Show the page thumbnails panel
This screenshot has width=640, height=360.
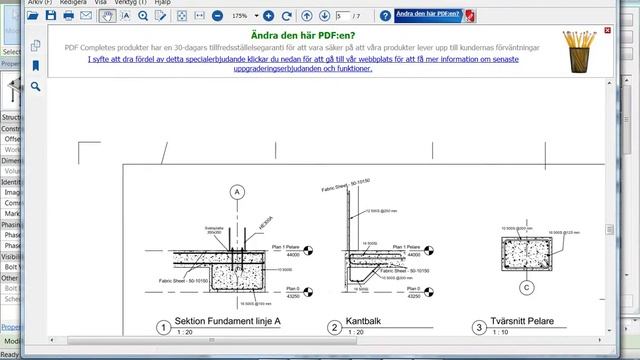click(36, 45)
